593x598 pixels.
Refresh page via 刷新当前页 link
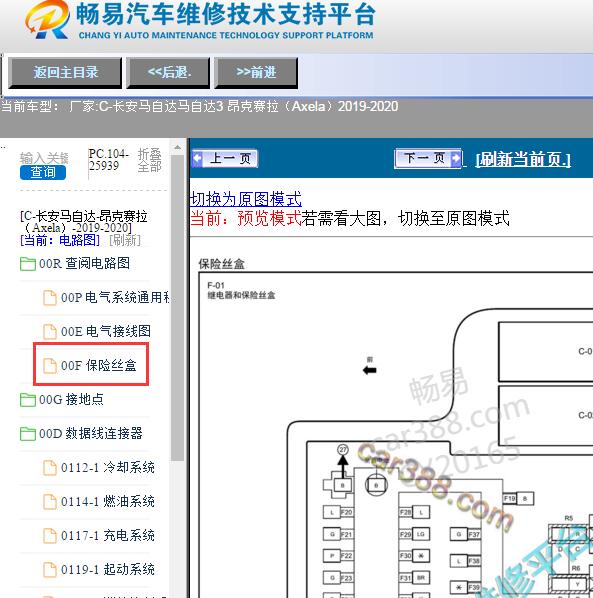523,159
